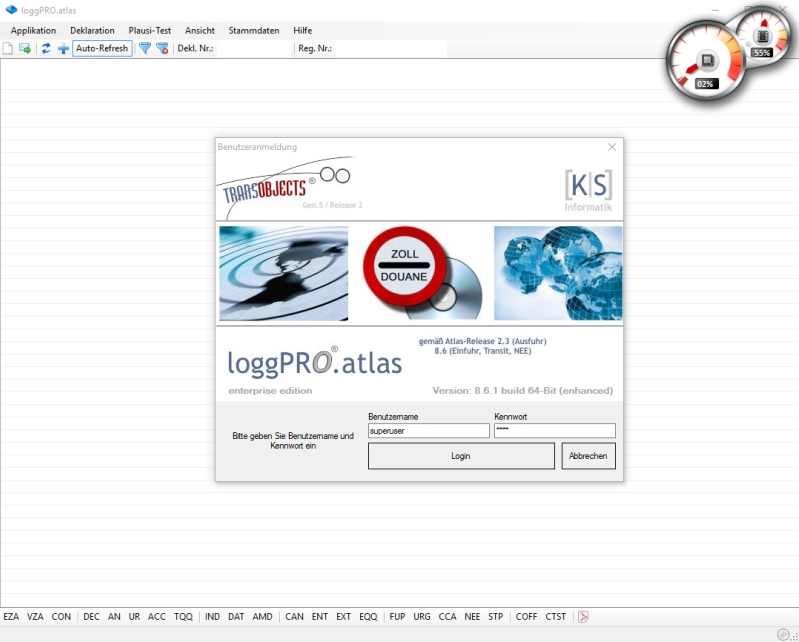Click the Login button

(461, 456)
